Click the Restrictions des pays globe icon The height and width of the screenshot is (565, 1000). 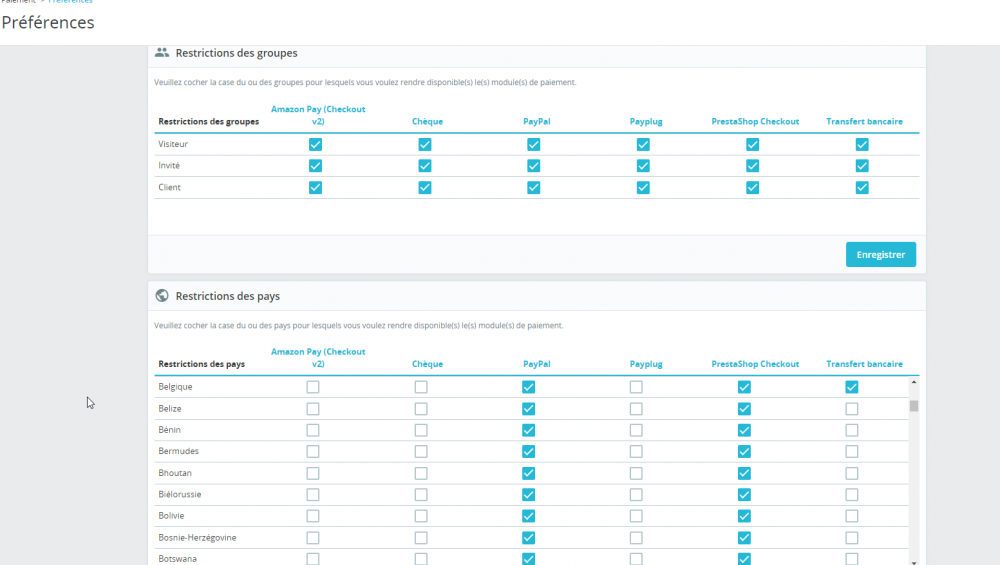162,296
